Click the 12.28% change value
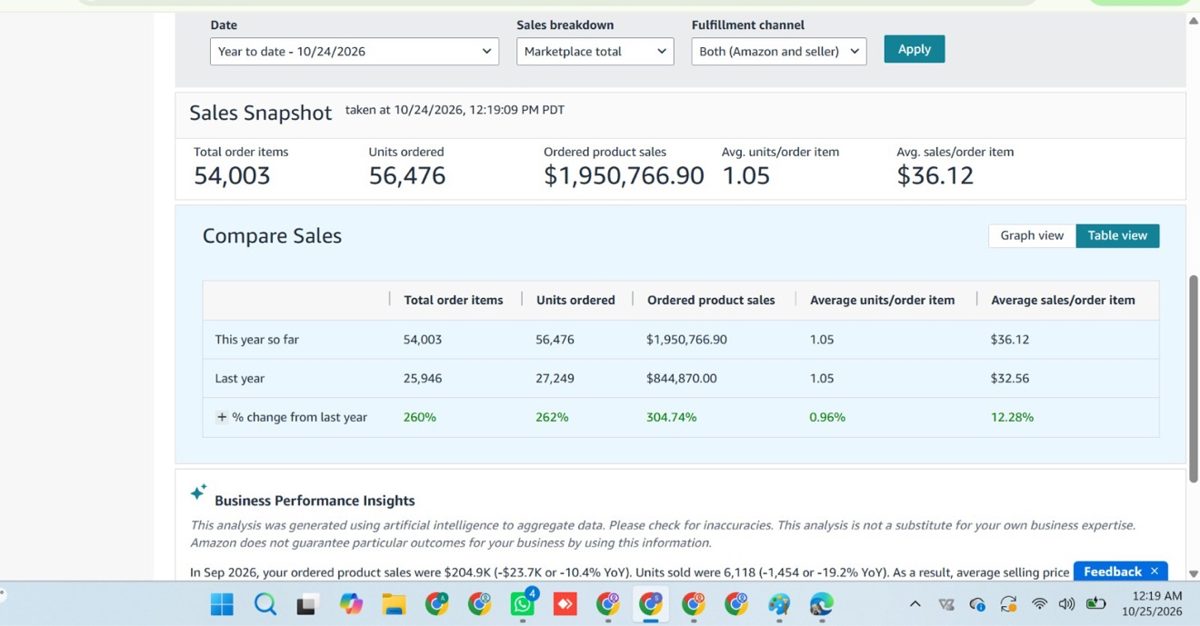 tap(1012, 417)
